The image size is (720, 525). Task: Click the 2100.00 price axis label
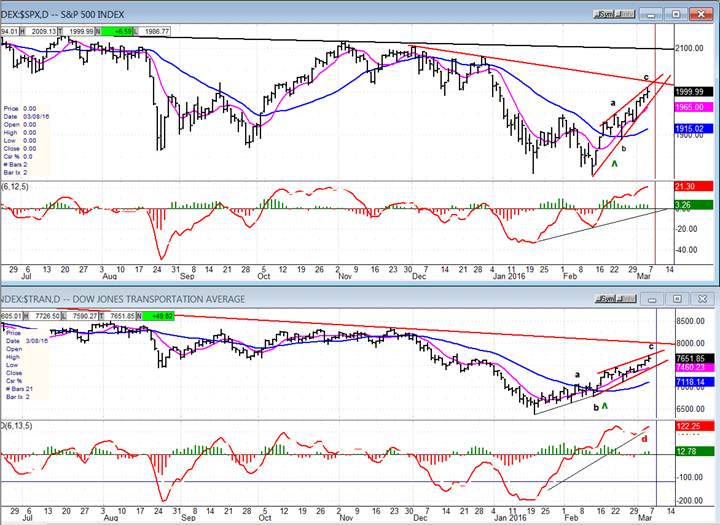689,48
